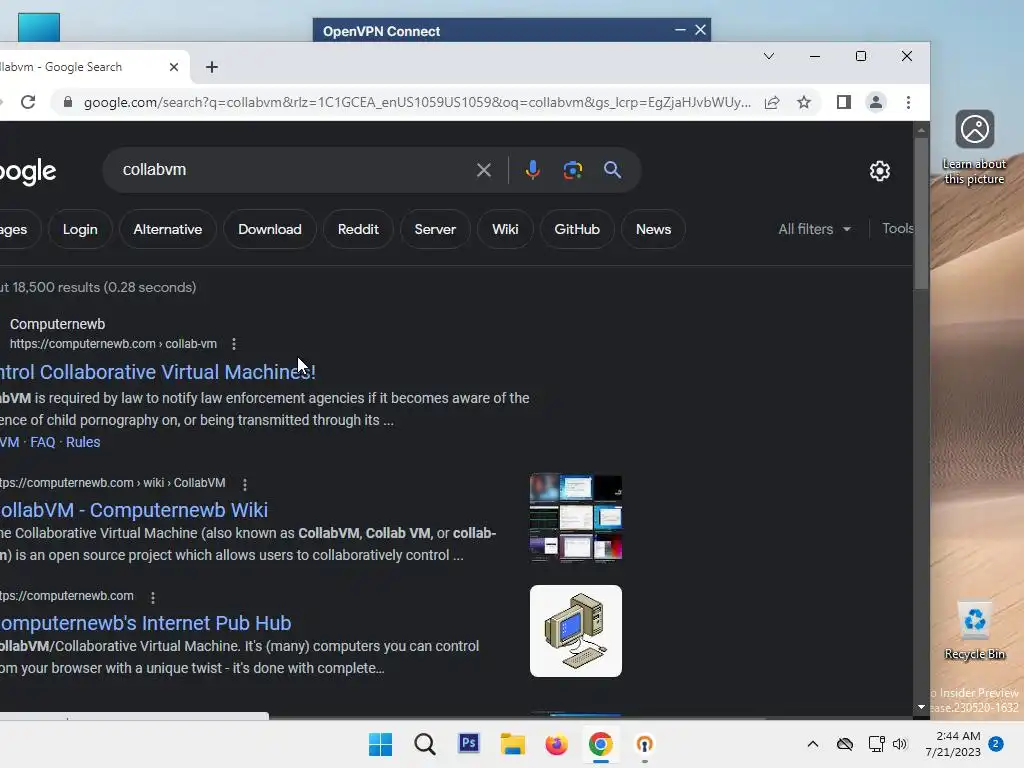
Task: Go to Google logo homepage
Action: [x=28, y=172]
